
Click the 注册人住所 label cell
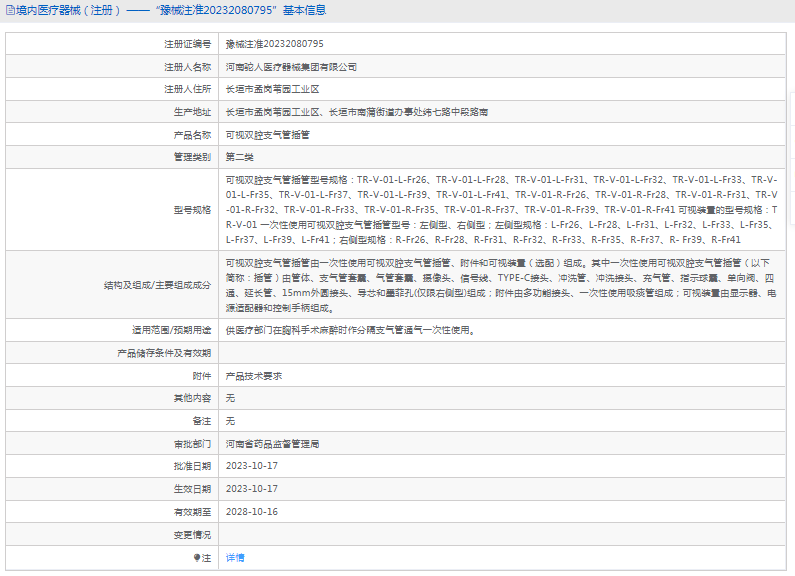[x=112, y=89]
